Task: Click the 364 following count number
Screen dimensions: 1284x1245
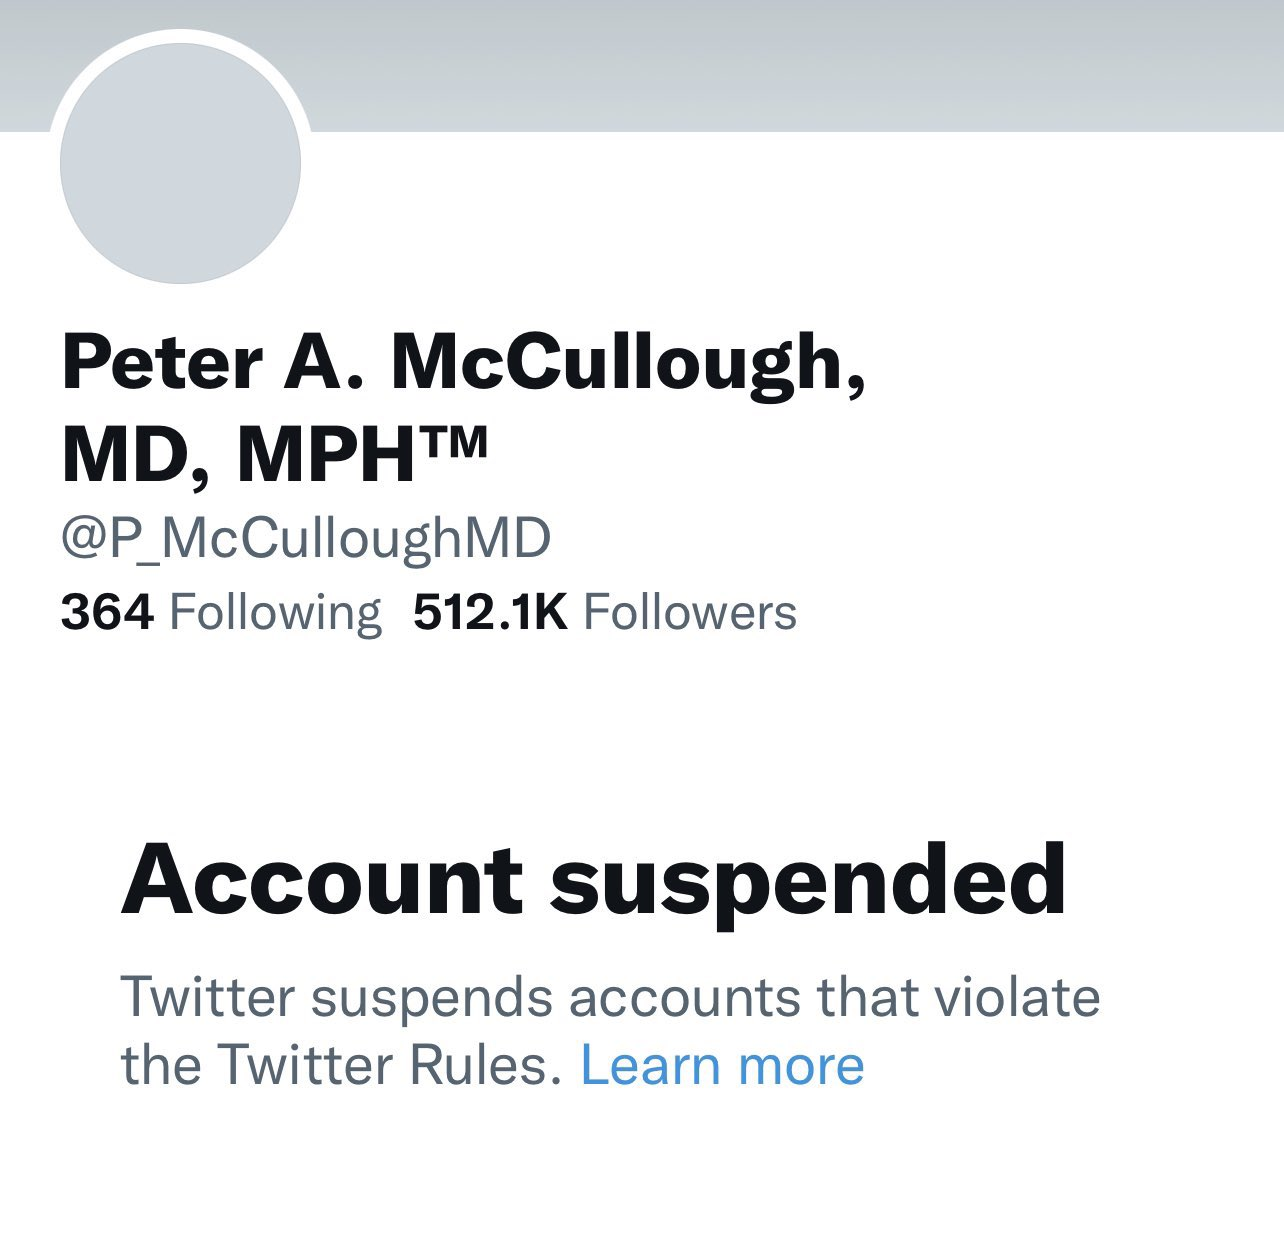Action: (107, 612)
